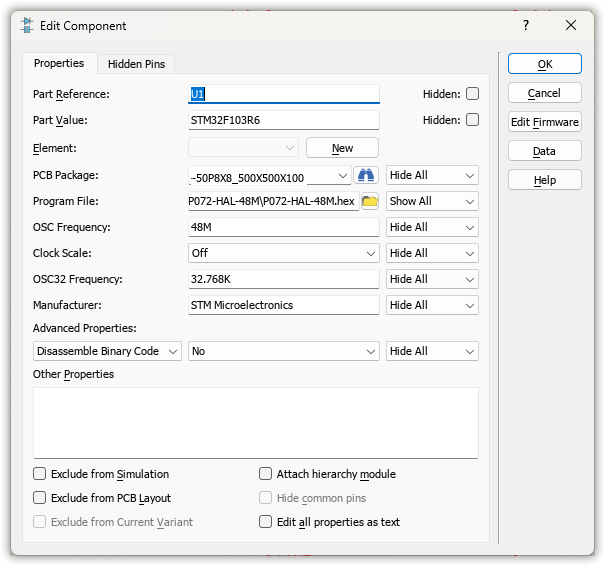Check Attach hierarchy module
Viewport: 605px width, 566px height.
click(265, 473)
